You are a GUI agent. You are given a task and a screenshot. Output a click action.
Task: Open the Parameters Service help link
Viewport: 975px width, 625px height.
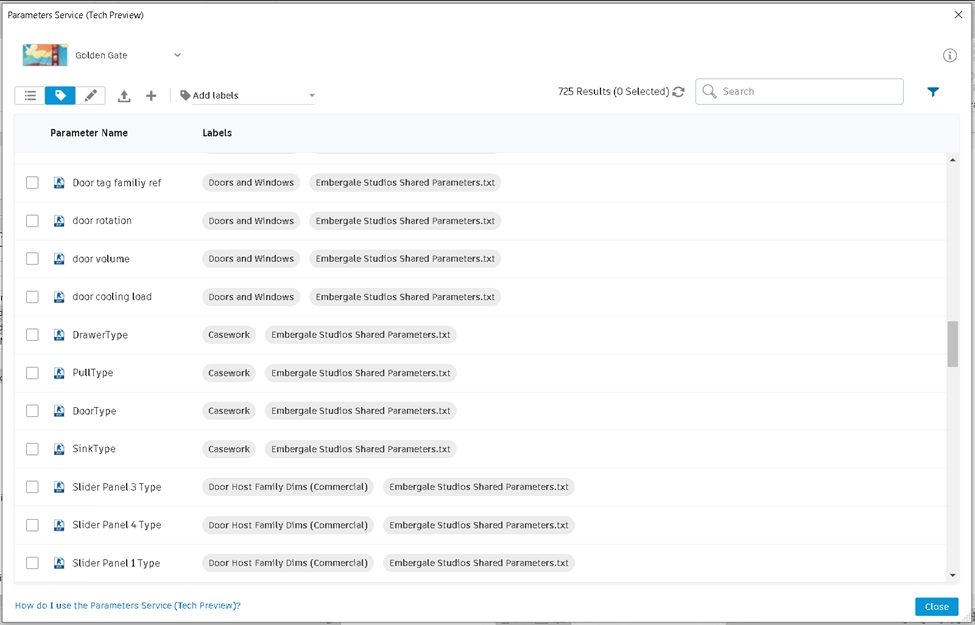(x=127, y=606)
